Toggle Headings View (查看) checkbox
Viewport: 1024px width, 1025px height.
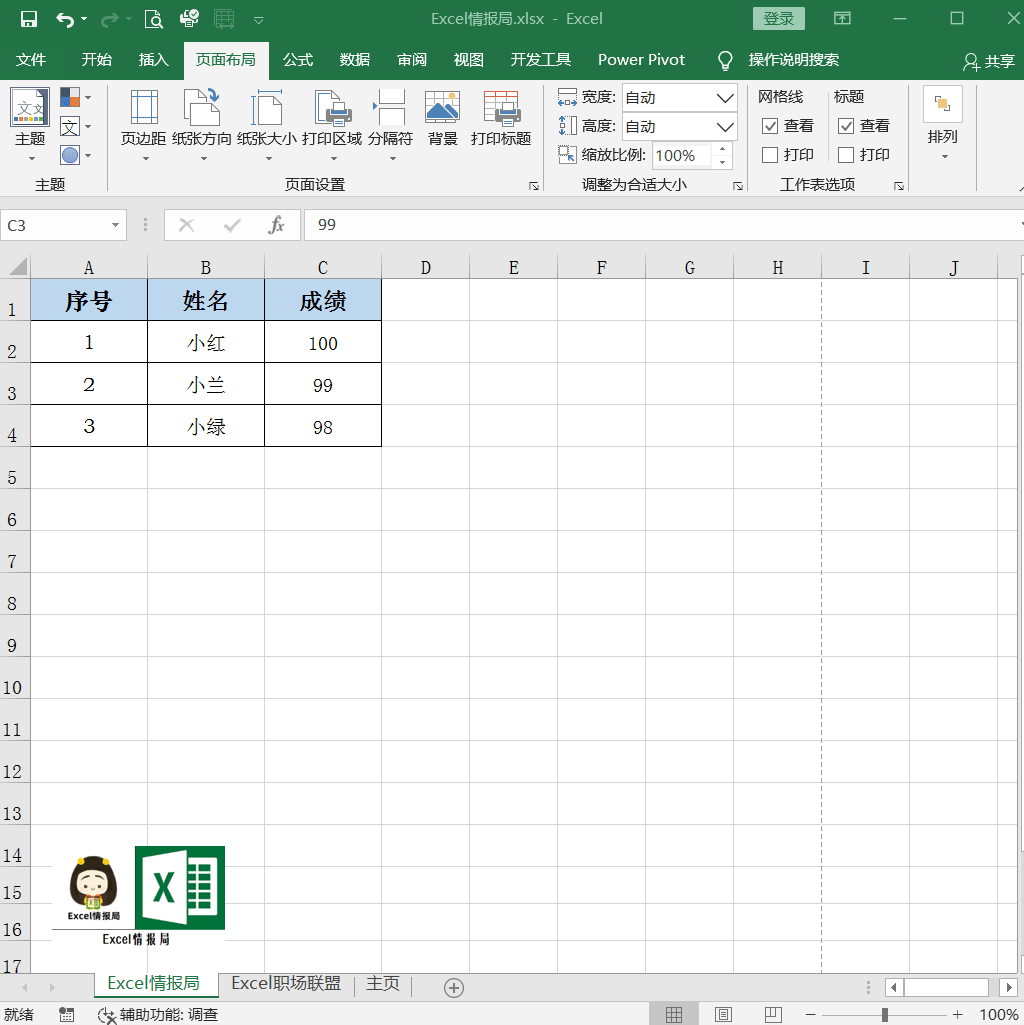tap(846, 126)
